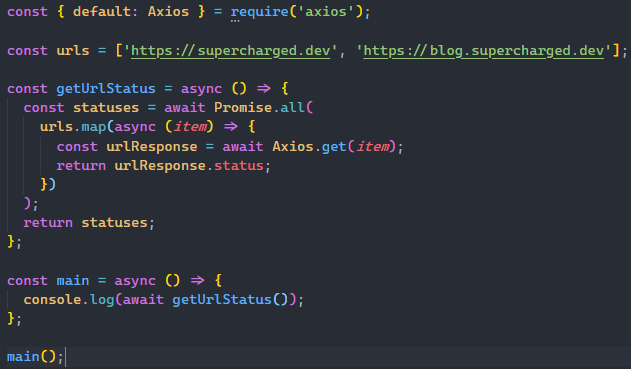Click the require keyword on first line
This screenshot has width=631, height=369.
pos(260,12)
